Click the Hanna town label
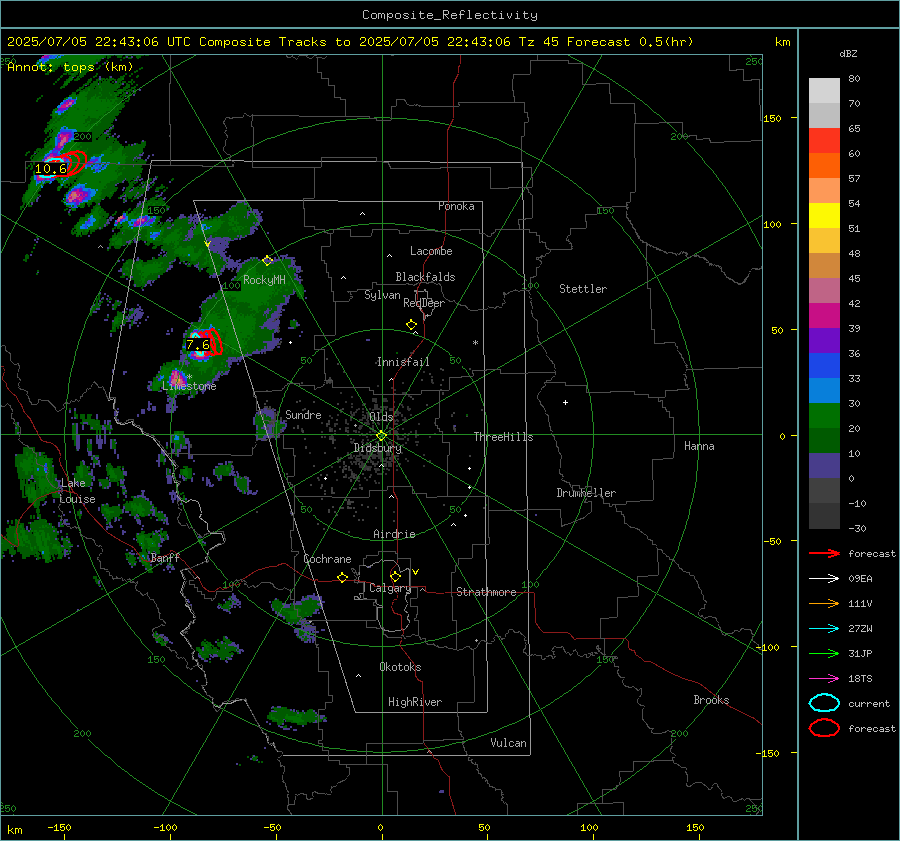This screenshot has height=841, width=900. (699, 446)
